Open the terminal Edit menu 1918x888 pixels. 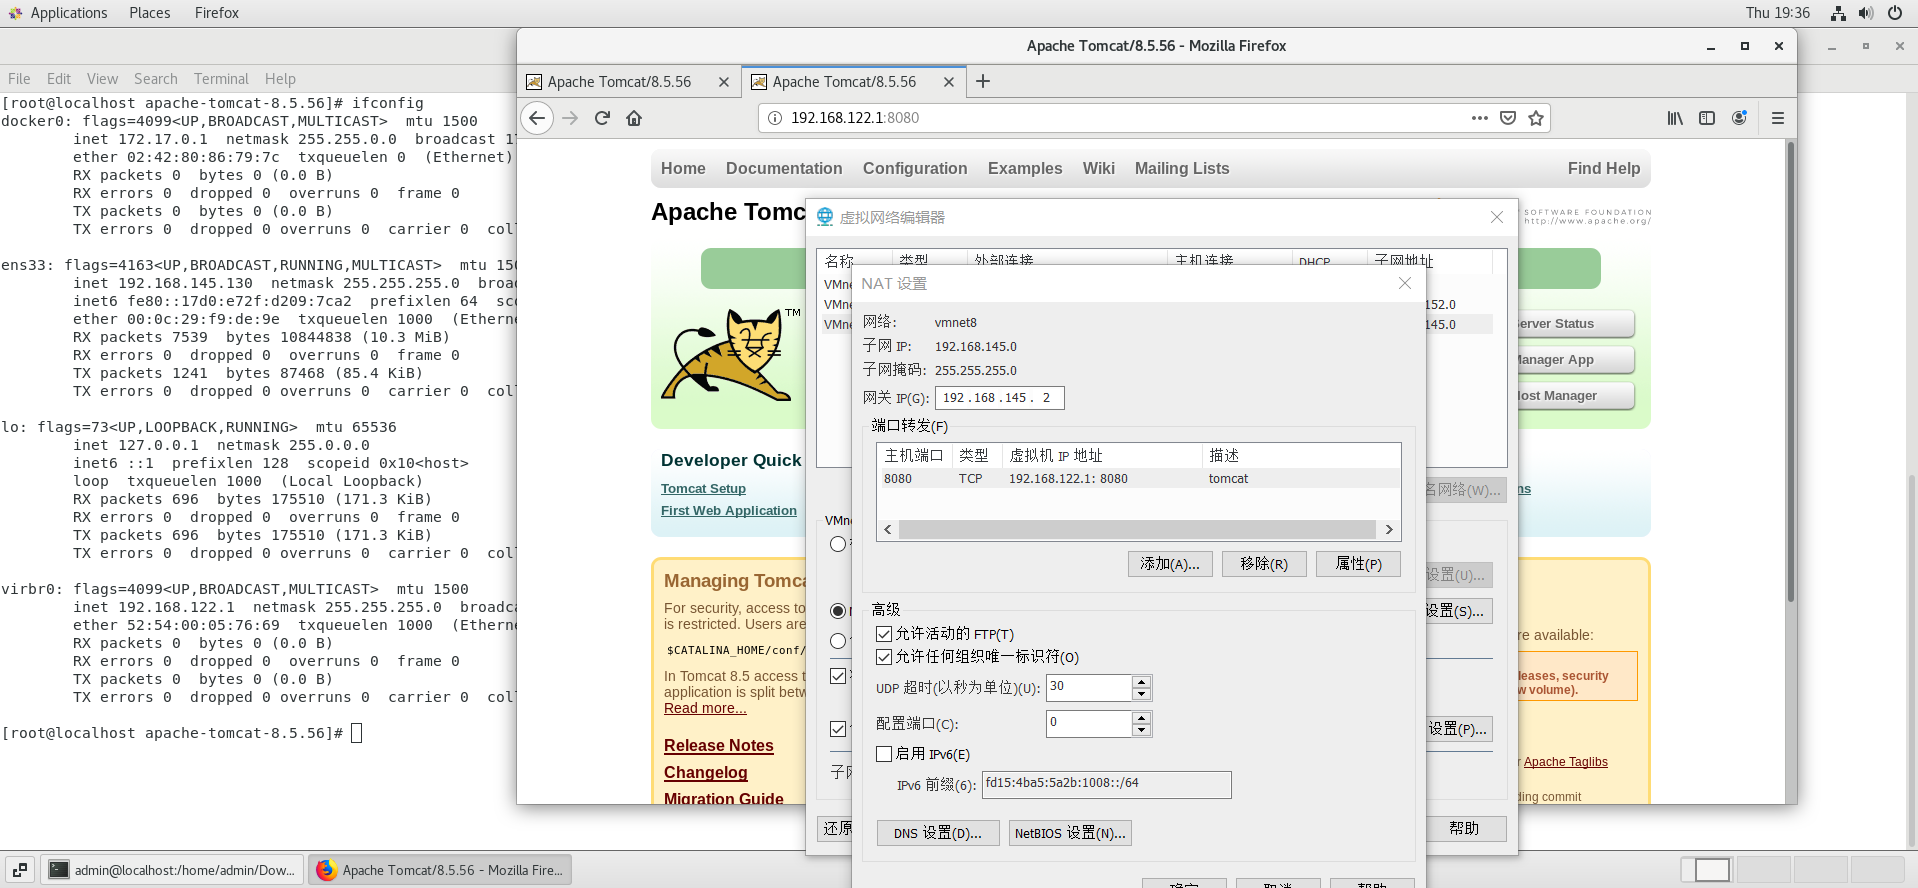click(59, 79)
